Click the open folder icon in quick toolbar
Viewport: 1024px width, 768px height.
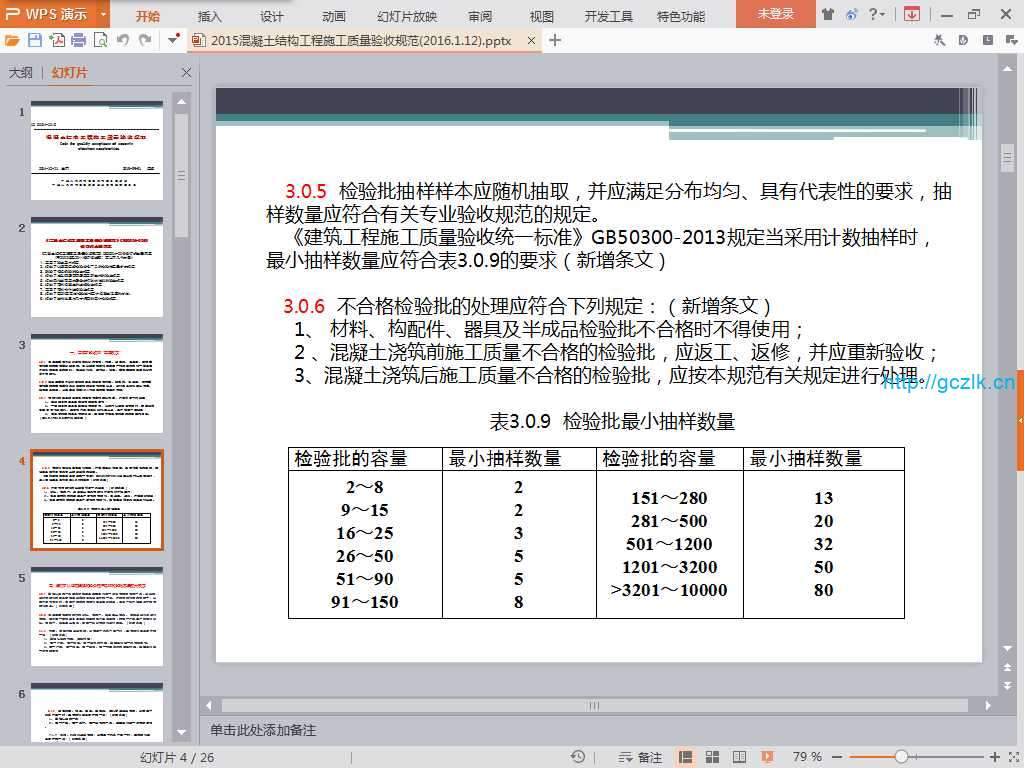coord(12,40)
